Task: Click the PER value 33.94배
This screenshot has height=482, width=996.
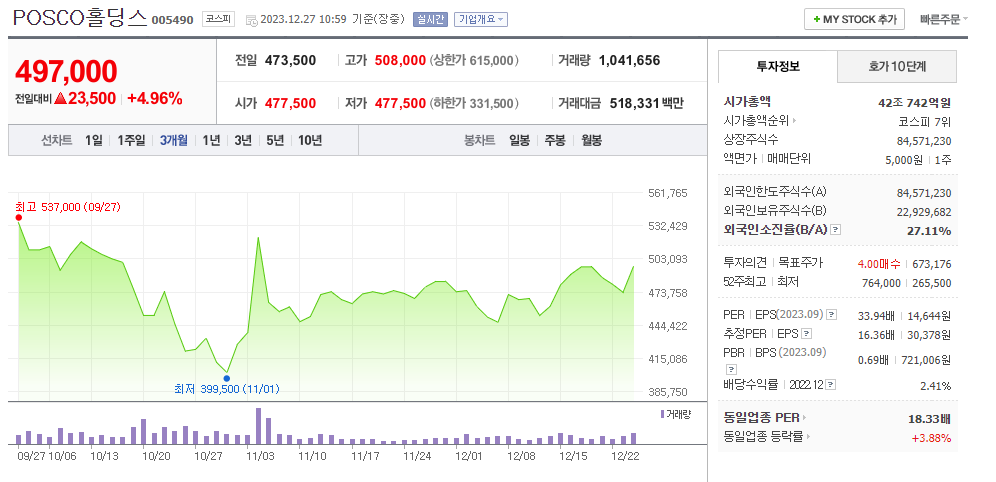Action: point(877,315)
